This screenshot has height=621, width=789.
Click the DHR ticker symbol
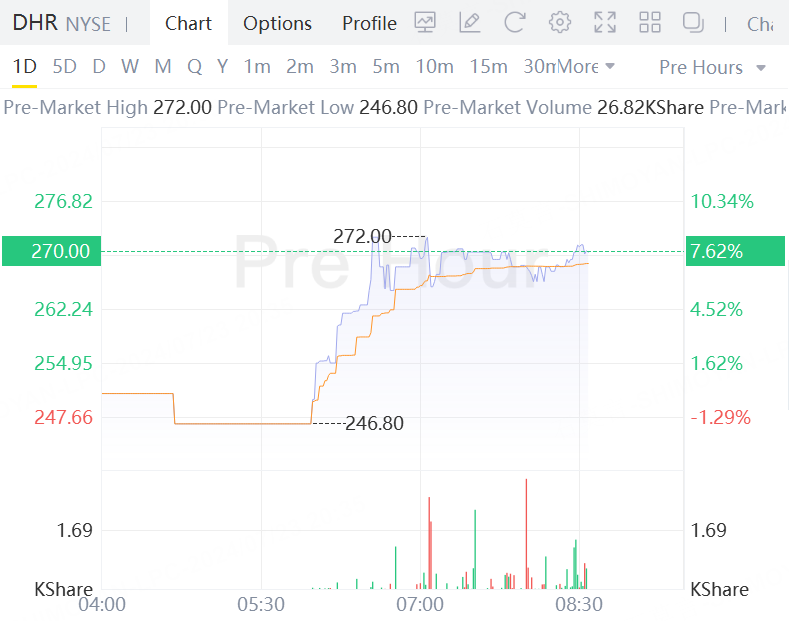[35, 23]
